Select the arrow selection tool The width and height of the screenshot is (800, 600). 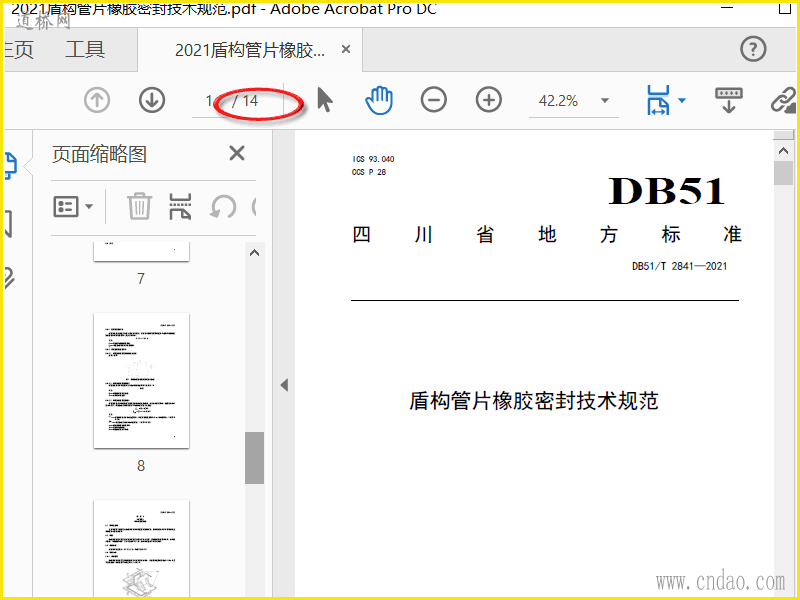tap(324, 100)
